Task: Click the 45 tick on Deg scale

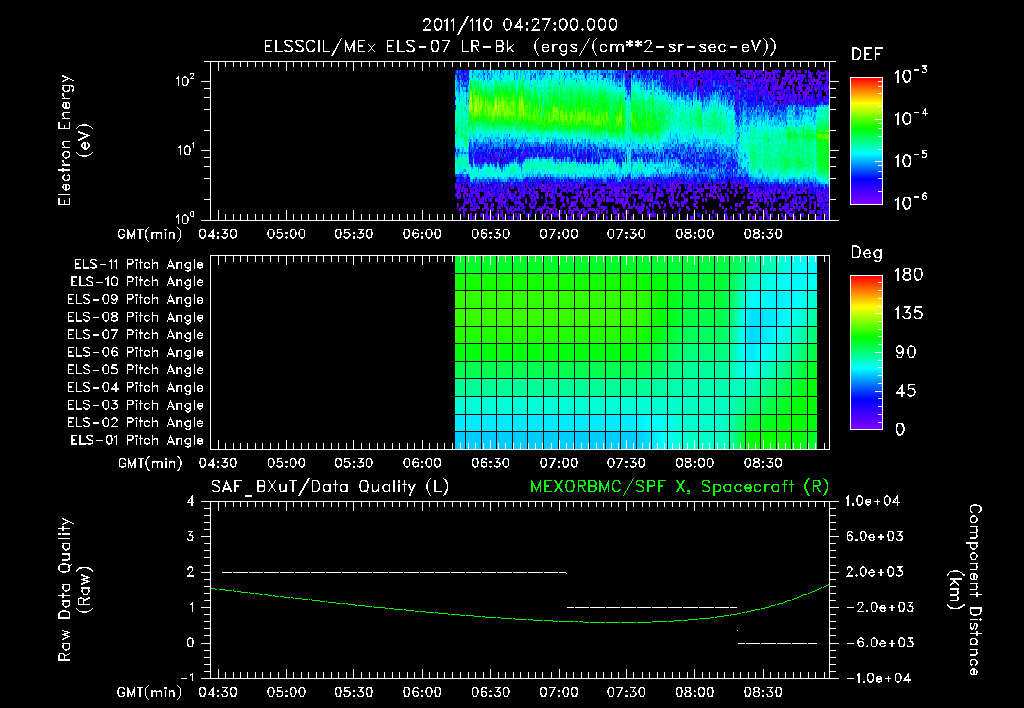Action: coord(906,391)
